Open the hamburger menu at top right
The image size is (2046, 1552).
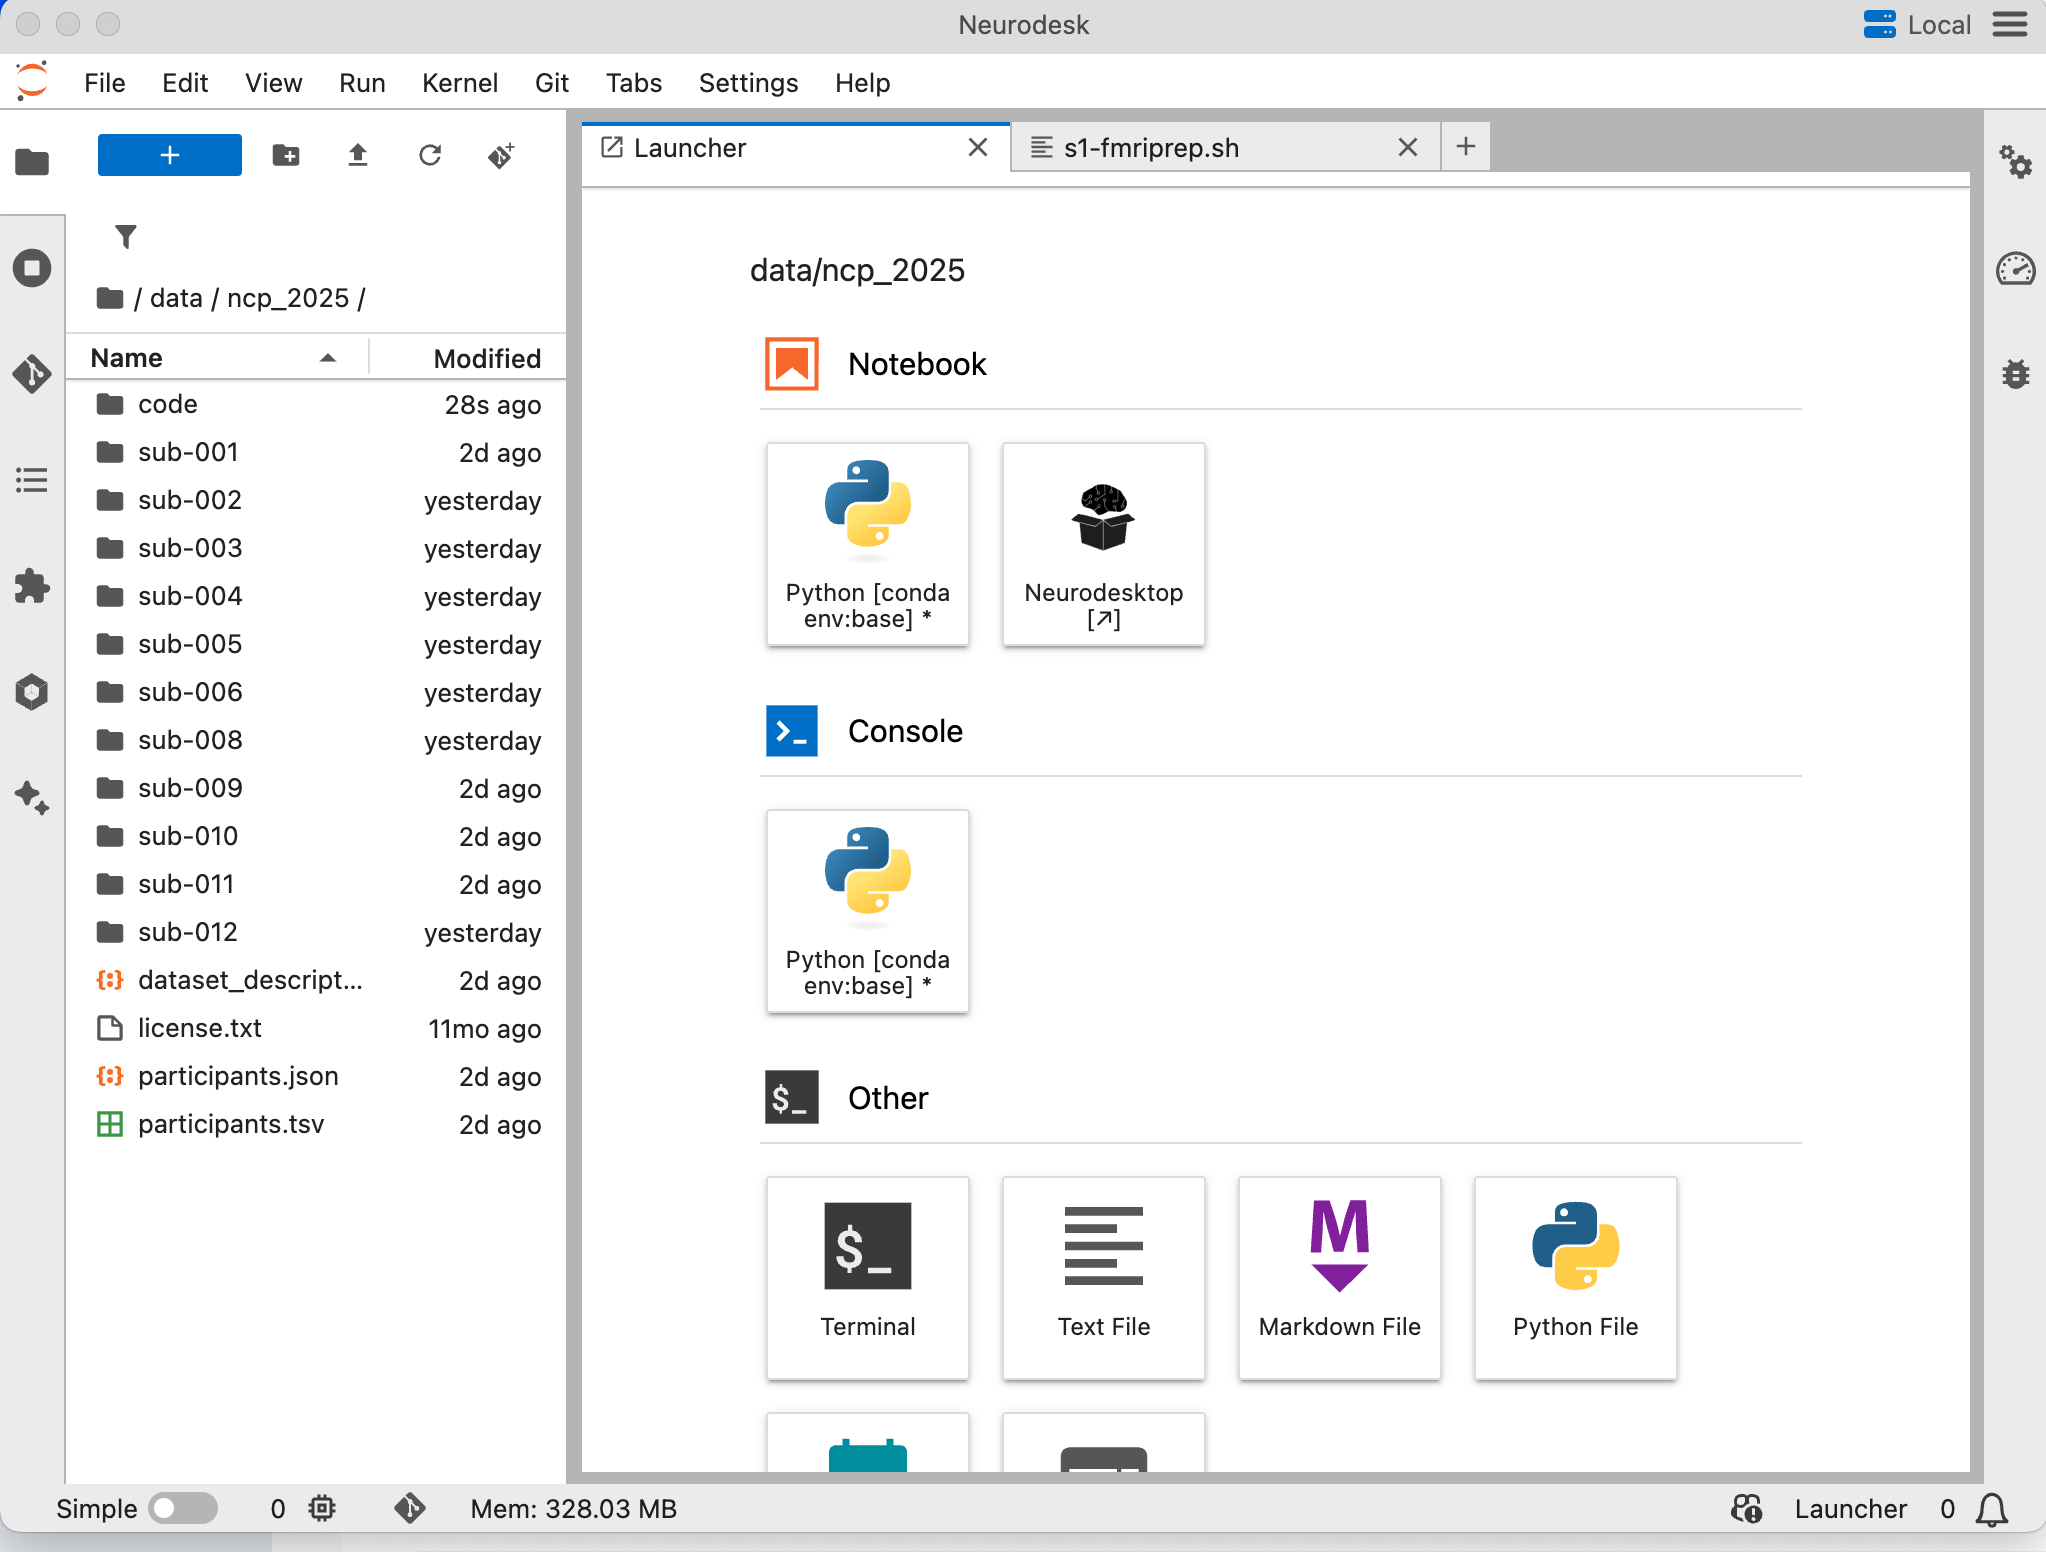click(2010, 24)
